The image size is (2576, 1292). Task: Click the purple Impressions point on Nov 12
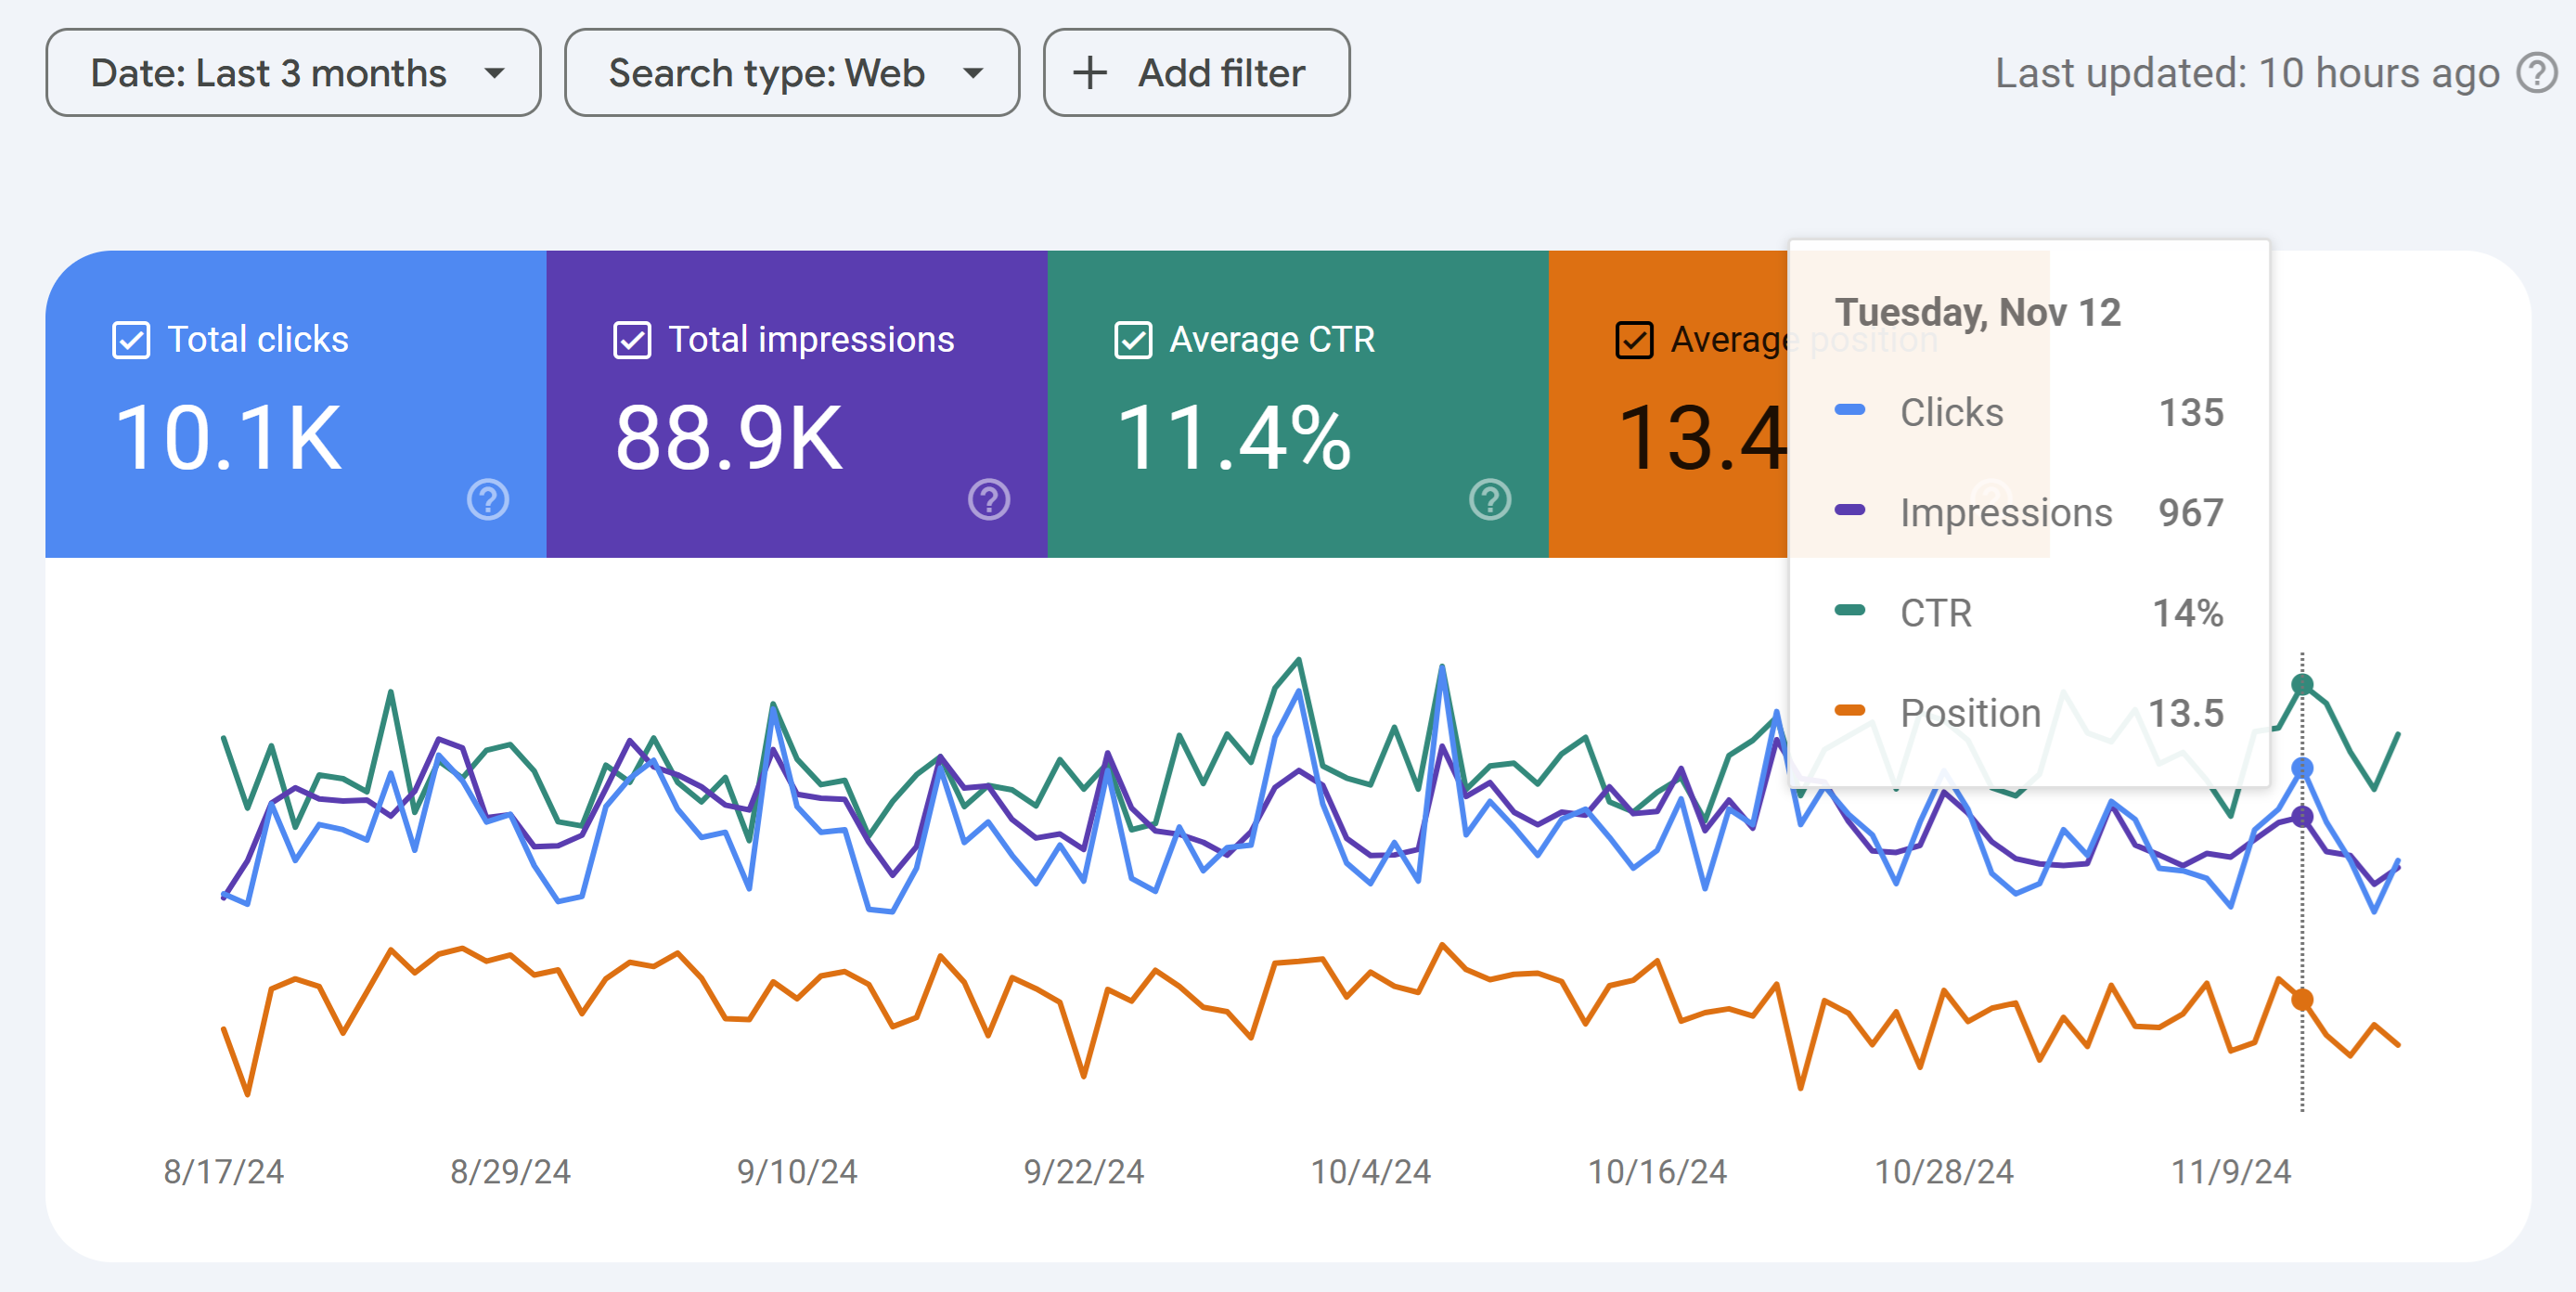(x=2302, y=817)
